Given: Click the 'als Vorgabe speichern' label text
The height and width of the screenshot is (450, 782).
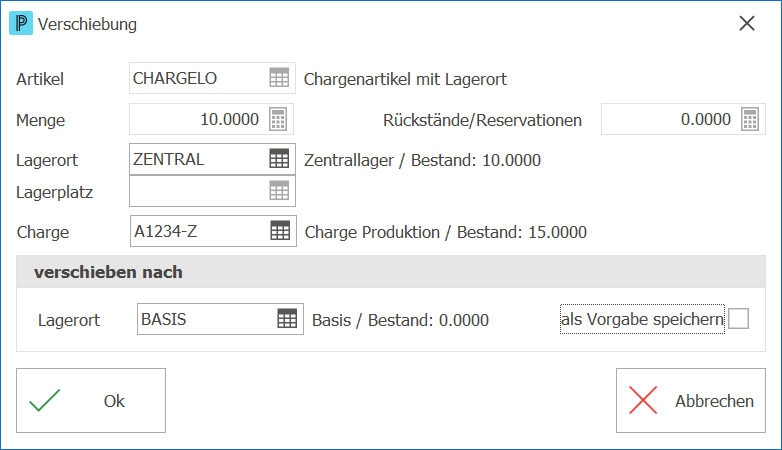Looking at the screenshot, I should (x=642, y=319).
